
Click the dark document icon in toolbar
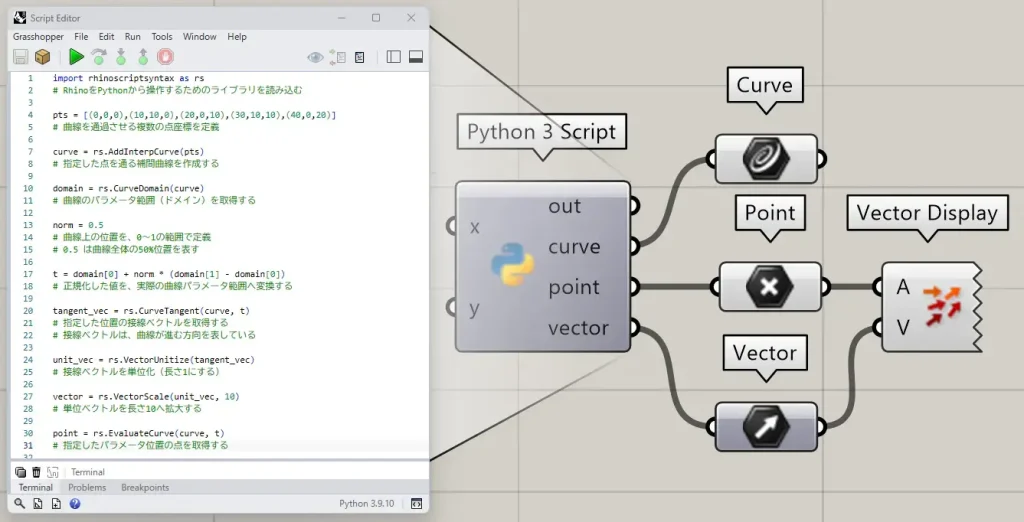pos(359,57)
